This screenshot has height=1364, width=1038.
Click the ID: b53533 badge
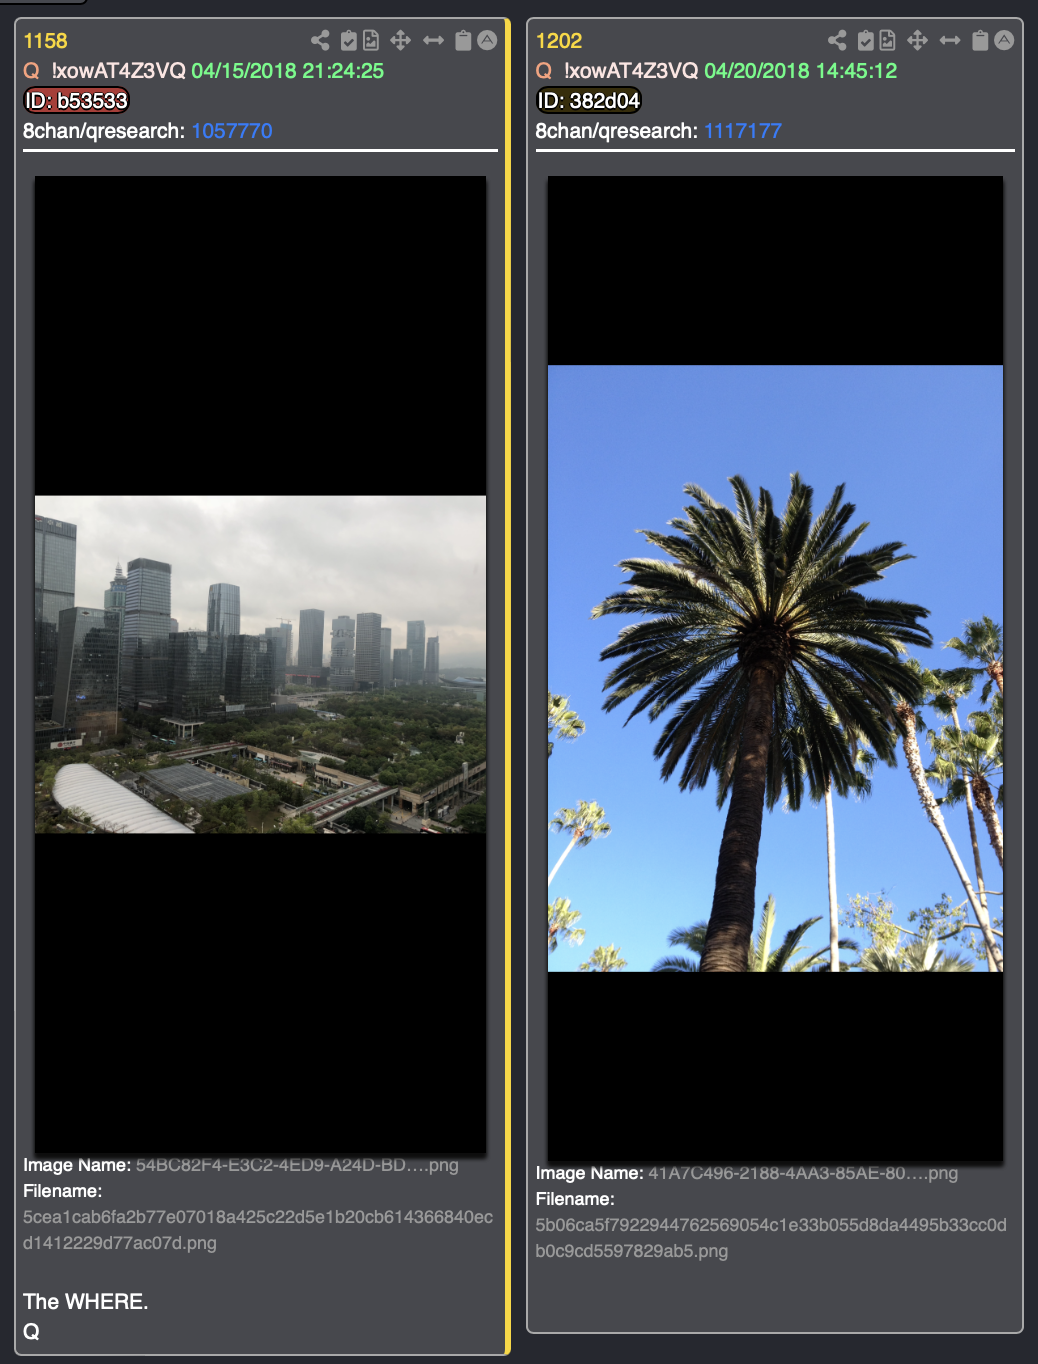[x=77, y=101]
